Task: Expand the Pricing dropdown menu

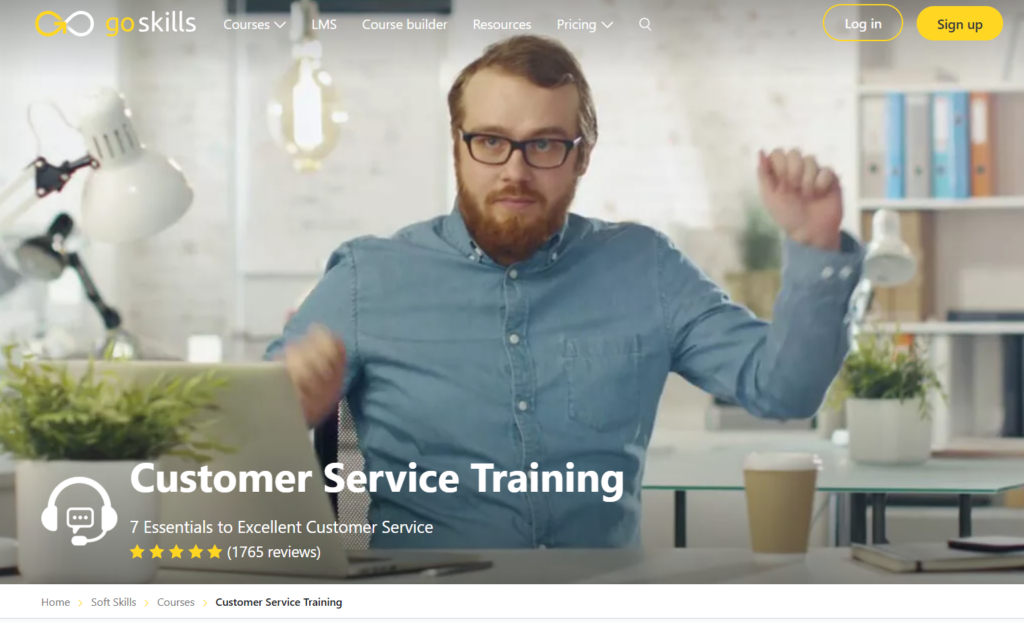Action: coord(584,24)
